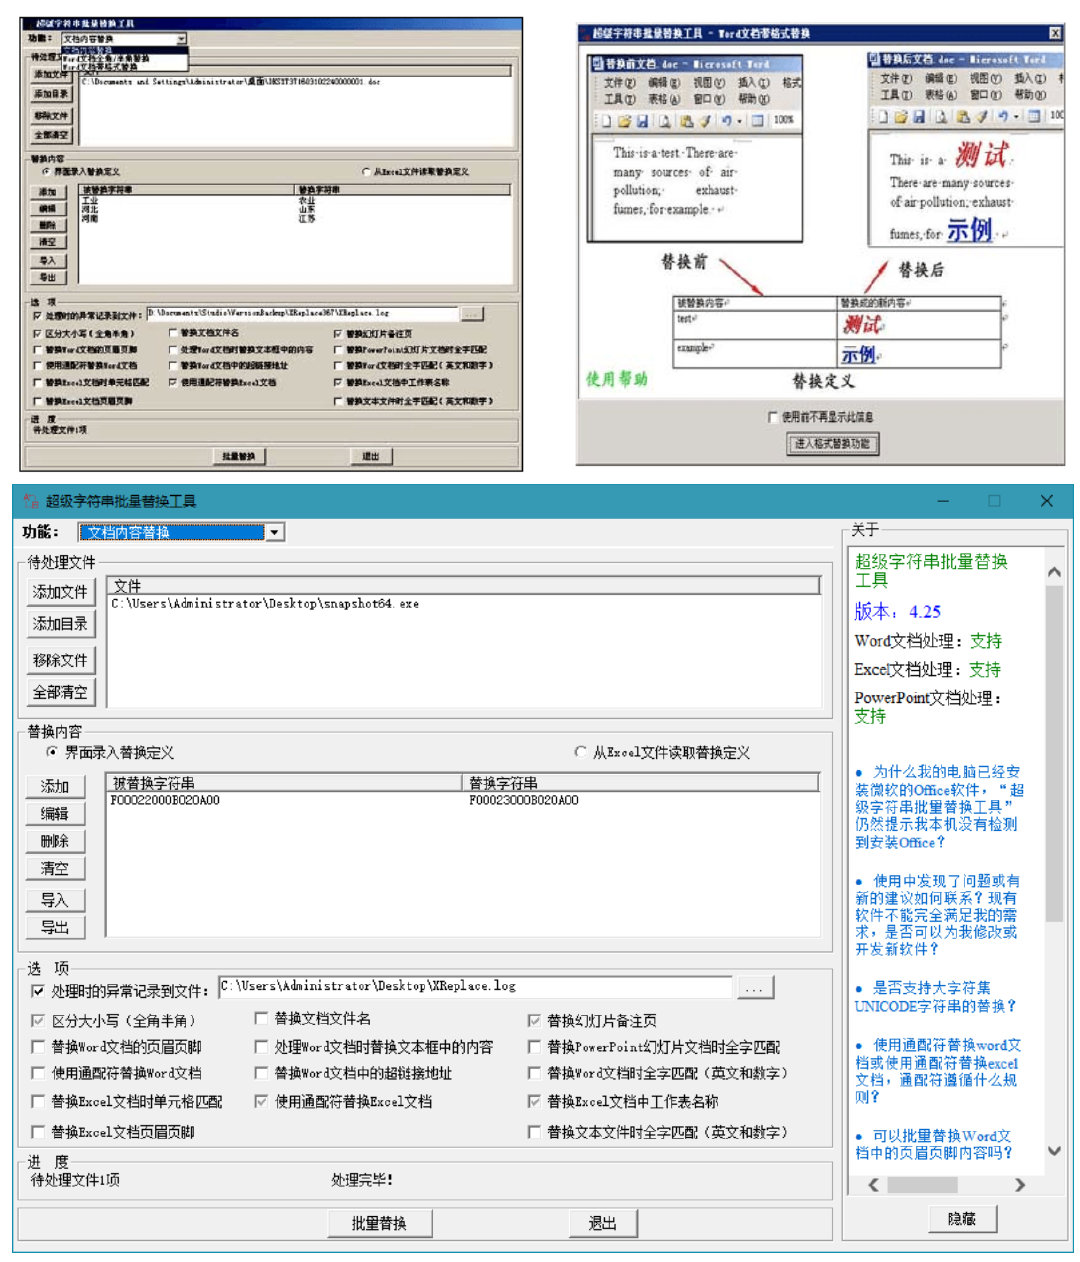Open the 为什么我的电脑已经安装微软的Office软件 help link

(940, 806)
